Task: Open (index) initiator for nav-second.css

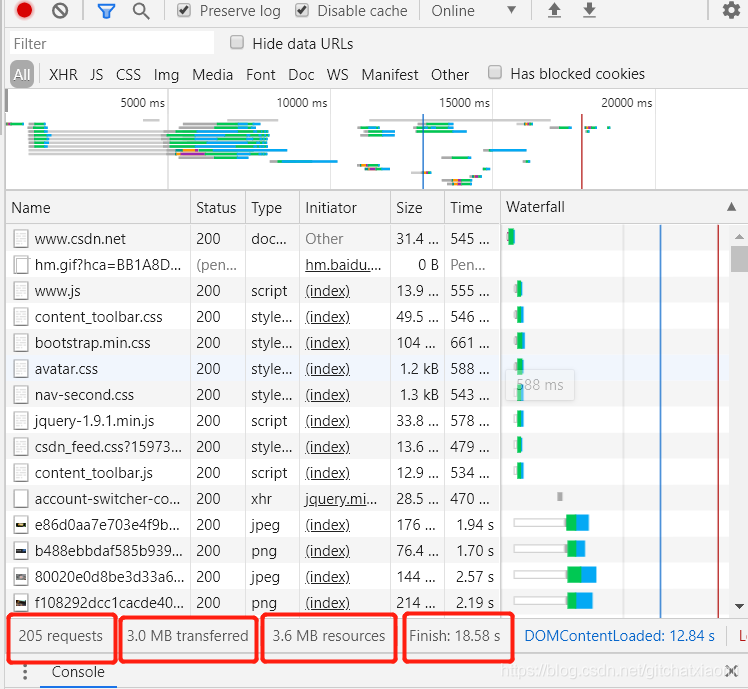Action: point(327,395)
